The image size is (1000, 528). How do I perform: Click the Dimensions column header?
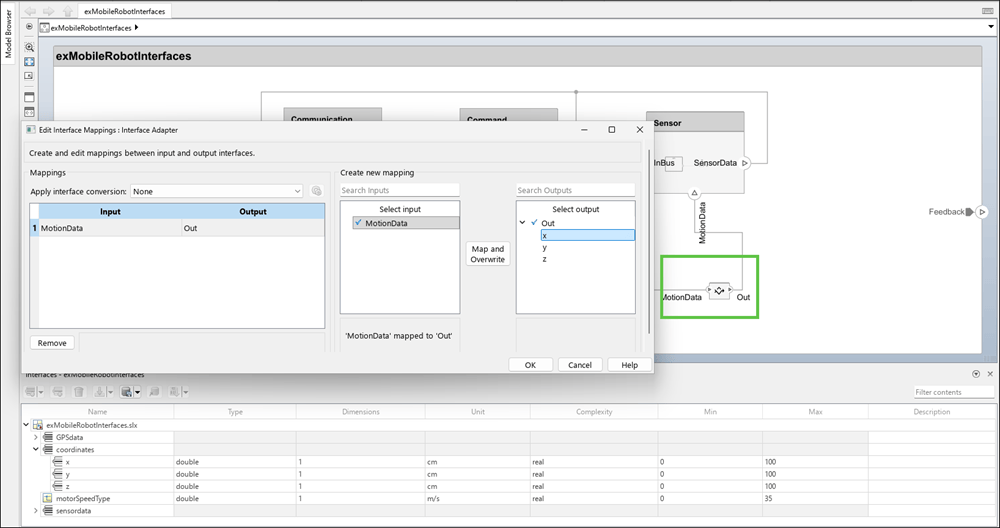tap(360, 412)
